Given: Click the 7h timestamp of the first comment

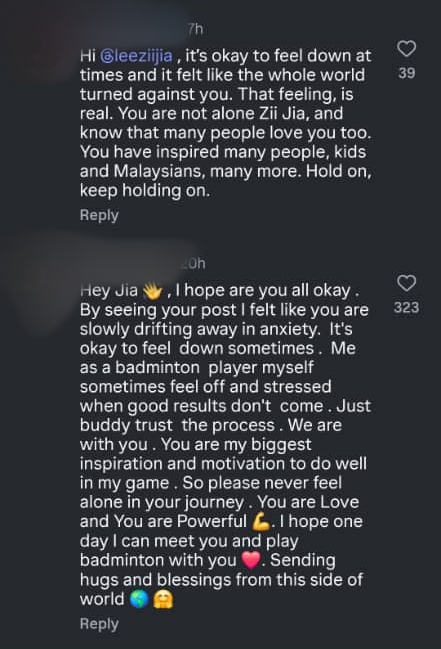Looking at the screenshot, I should point(195,29).
